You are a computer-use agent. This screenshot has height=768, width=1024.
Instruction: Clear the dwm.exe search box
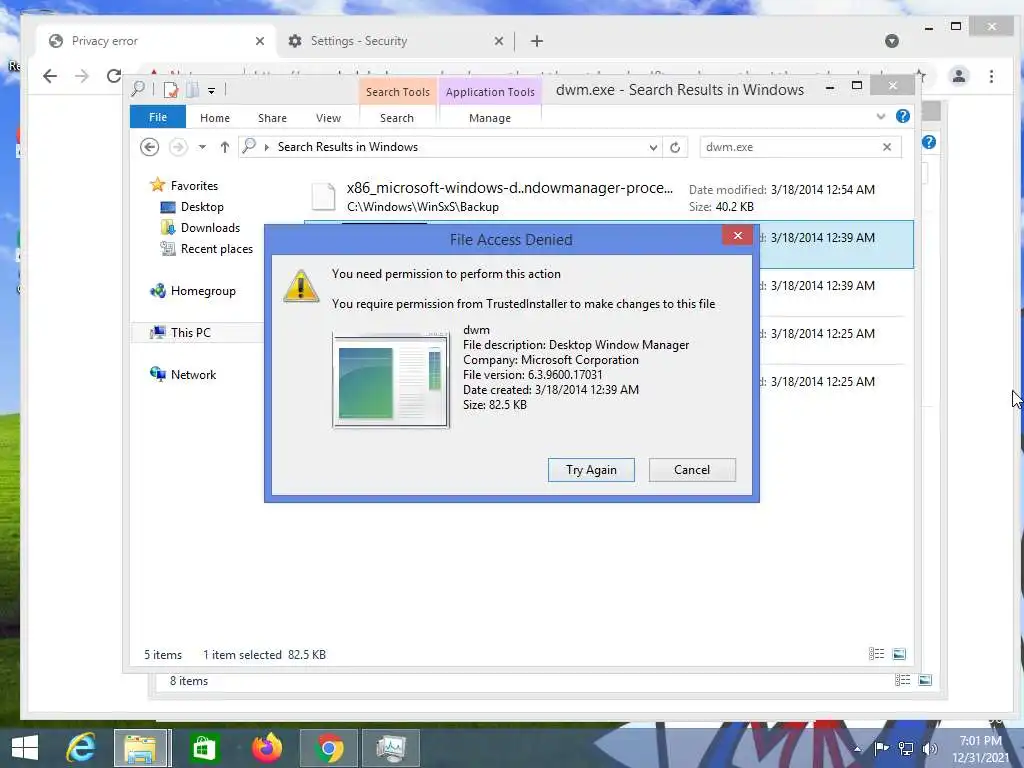coord(887,147)
